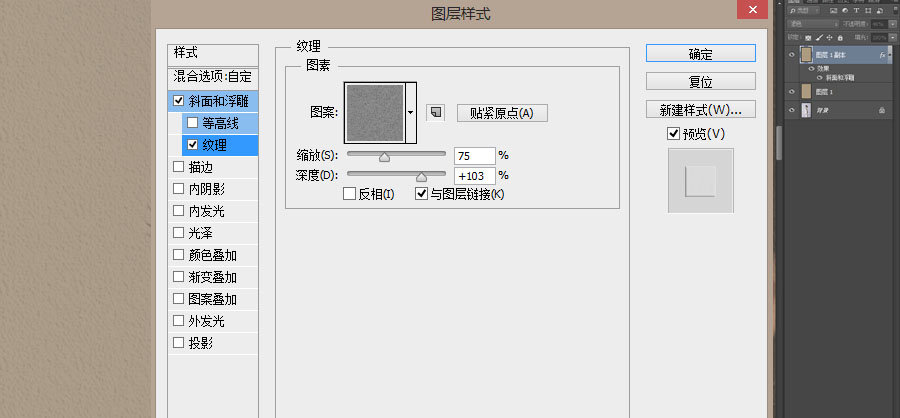900x418 pixels.
Task: Click the adjustment layer filter icon
Action: 845,10
